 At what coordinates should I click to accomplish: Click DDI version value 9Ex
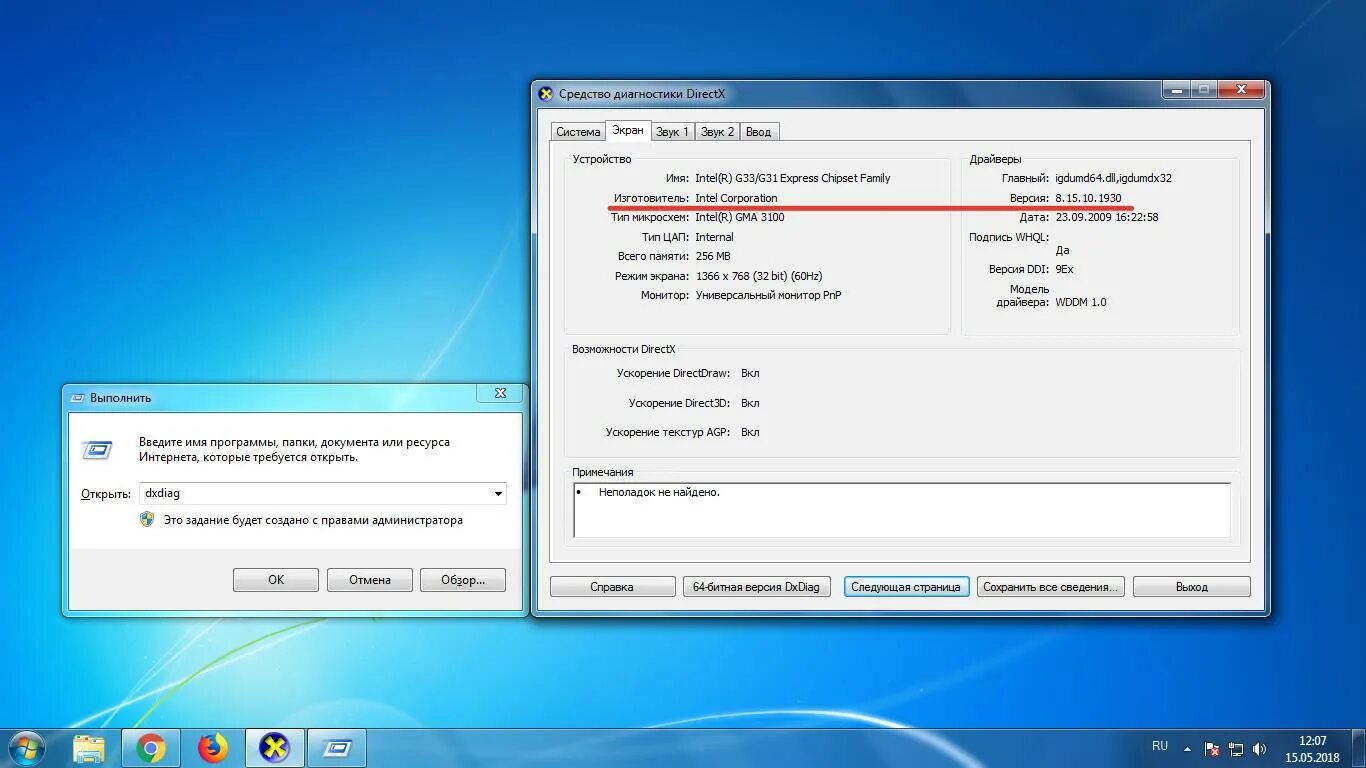coord(1064,269)
